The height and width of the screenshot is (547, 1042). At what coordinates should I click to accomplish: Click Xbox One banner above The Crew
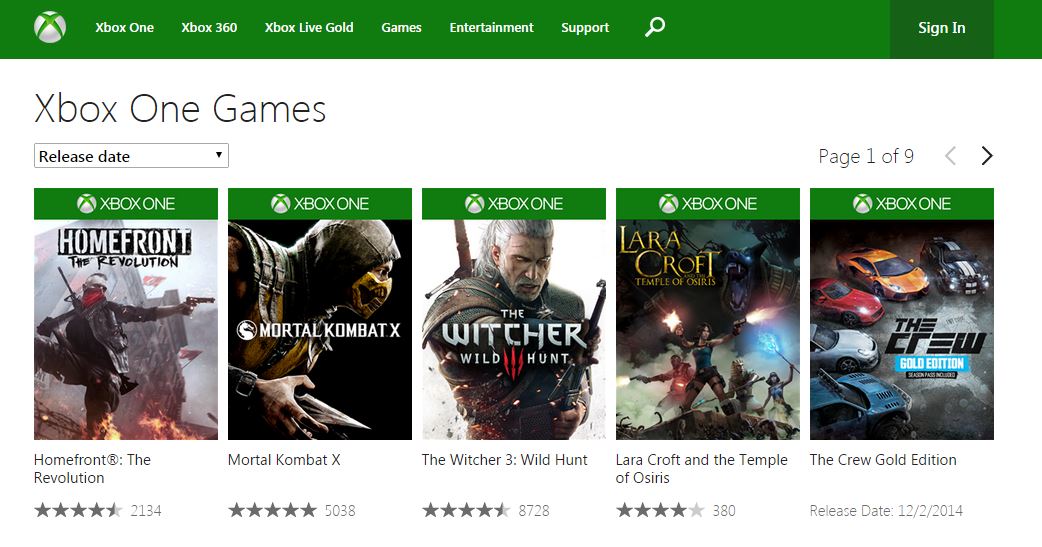coord(902,204)
